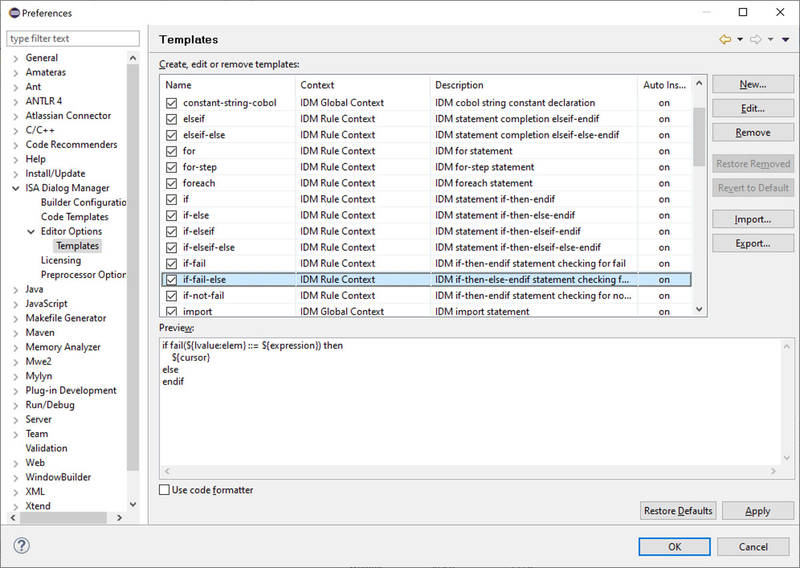Toggle the foreach template checkbox
Image resolution: width=800 pixels, height=568 pixels.
pos(172,183)
